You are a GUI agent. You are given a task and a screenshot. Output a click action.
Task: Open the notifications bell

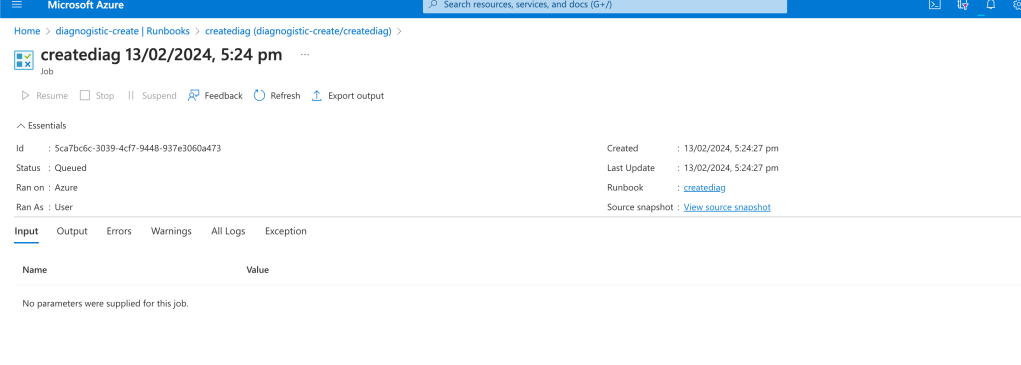click(991, 5)
